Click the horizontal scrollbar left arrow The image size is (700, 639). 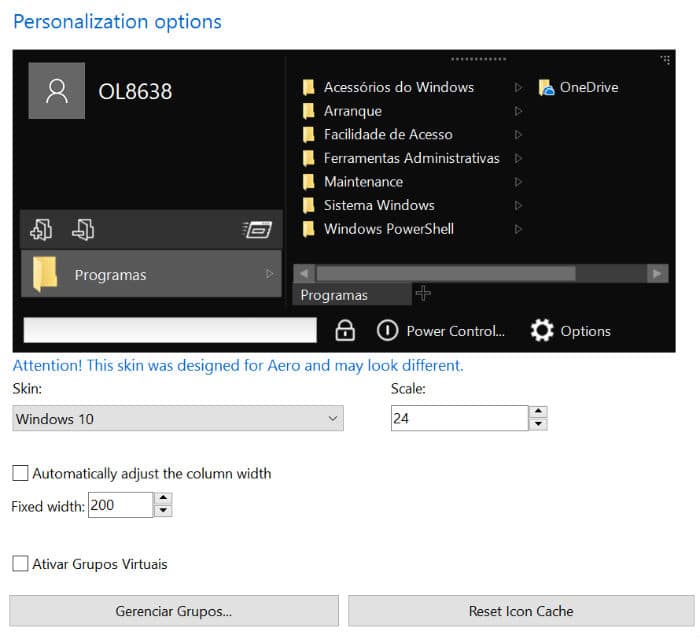click(x=304, y=273)
